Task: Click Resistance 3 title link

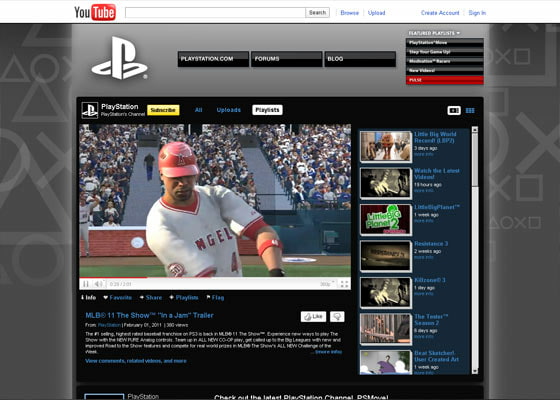Action: tap(431, 244)
